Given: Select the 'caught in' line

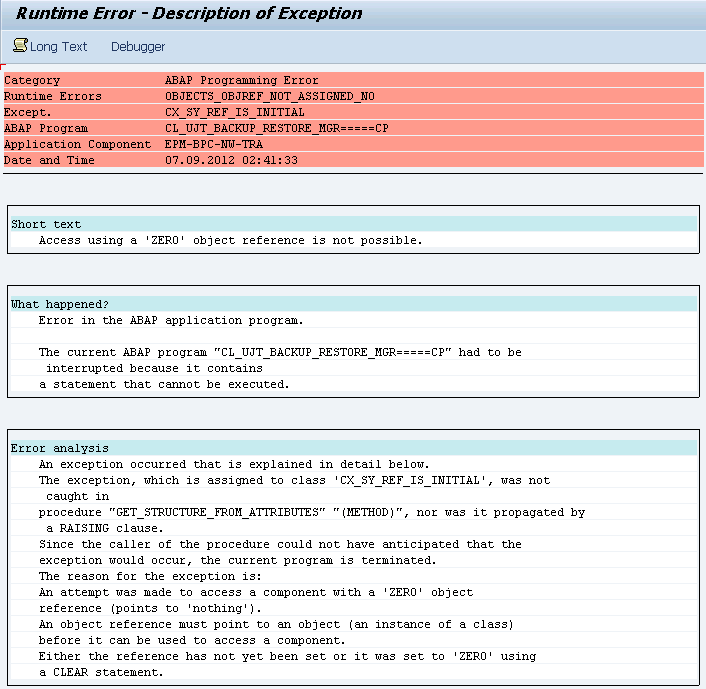Looking at the screenshot, I should pos(77,496).
